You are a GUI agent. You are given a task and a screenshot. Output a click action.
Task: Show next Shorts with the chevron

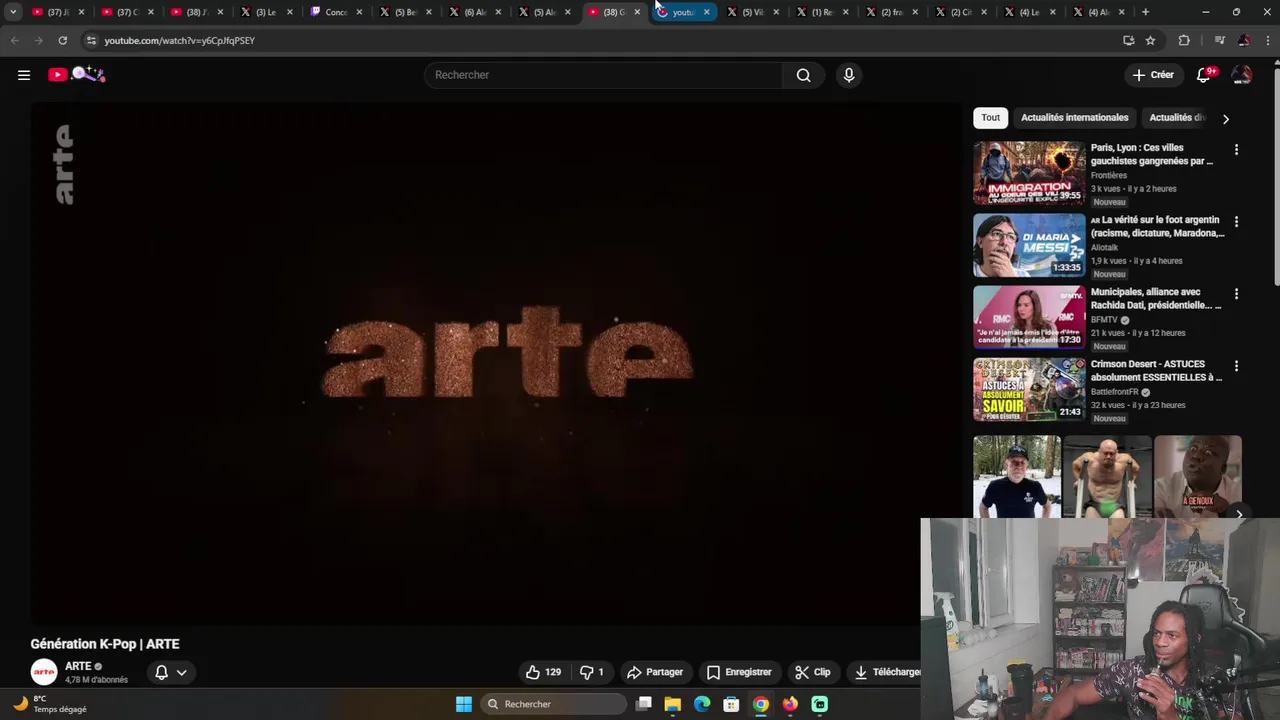pos(1238,515)
